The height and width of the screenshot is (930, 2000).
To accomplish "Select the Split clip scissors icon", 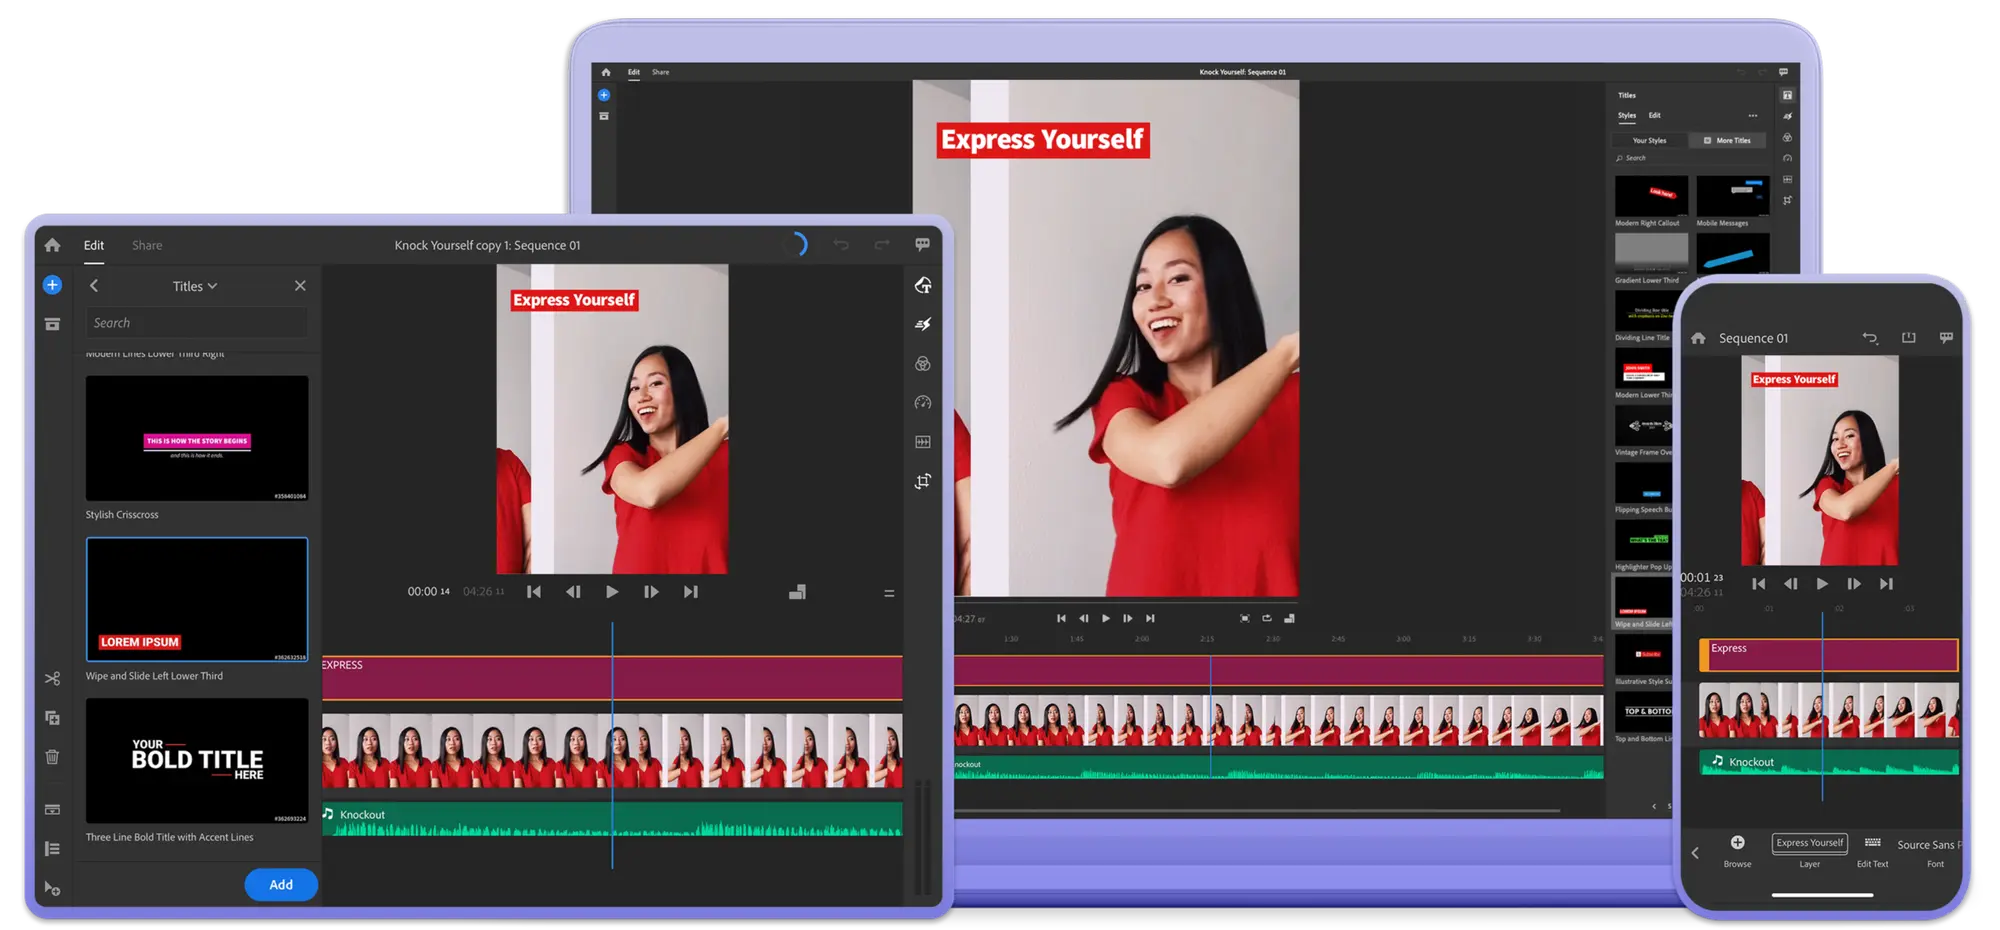I will click(52, 680).
